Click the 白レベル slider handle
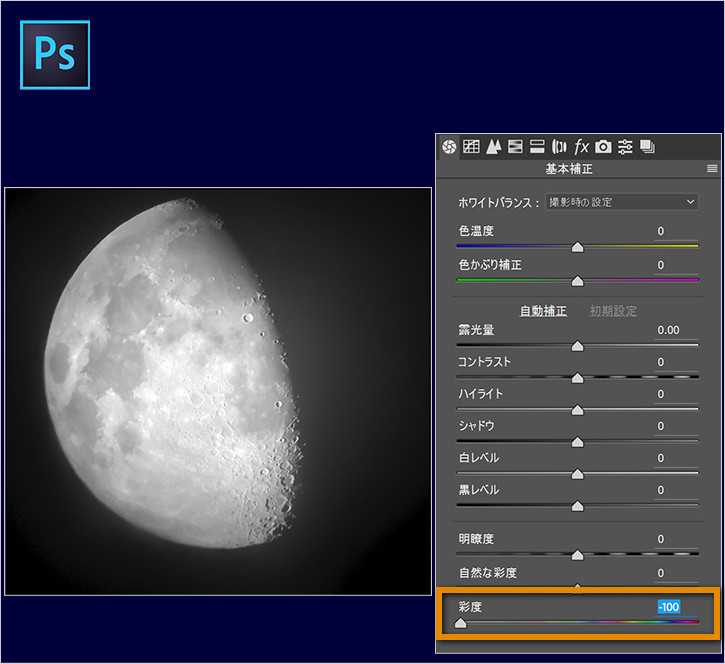725x664 pixels. [x=578, y=474]
